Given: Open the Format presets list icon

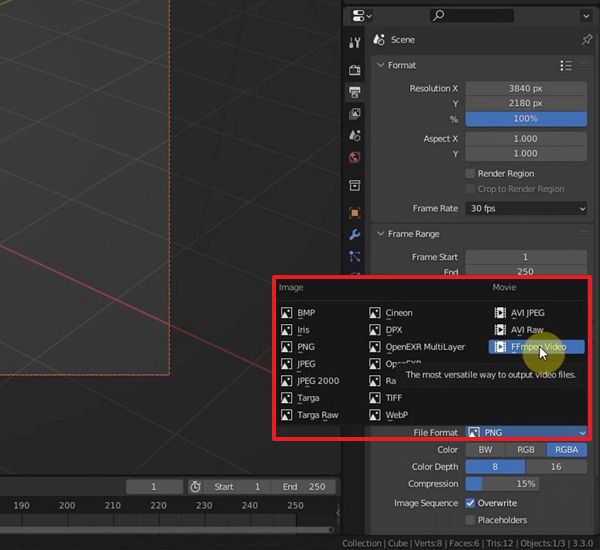Looking at the screenshot, I should [x=566, y=65].
